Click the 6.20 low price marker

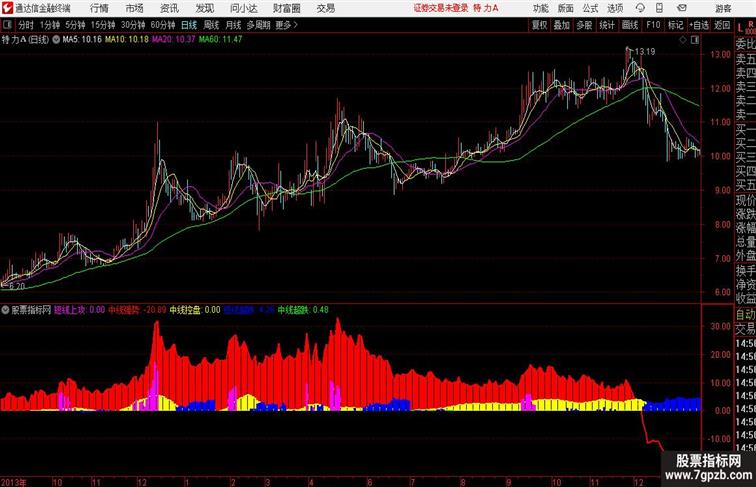17,286
